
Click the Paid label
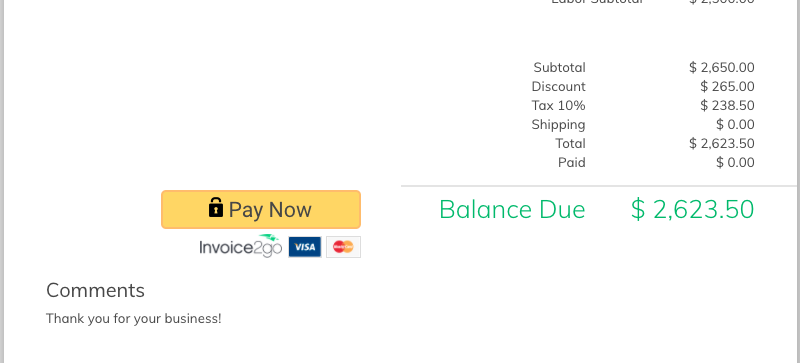tap(571, 162)
